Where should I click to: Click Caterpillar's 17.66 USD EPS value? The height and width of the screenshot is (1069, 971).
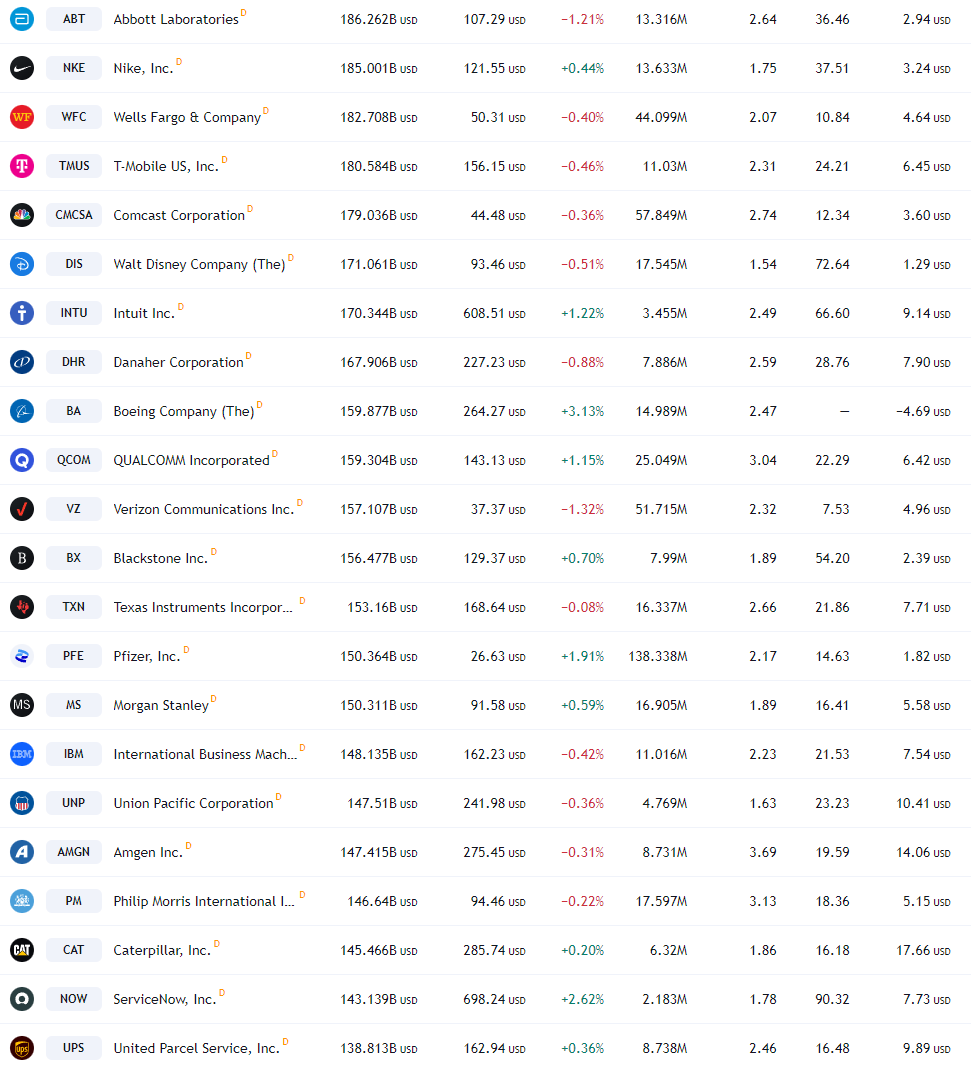(923, 950)
